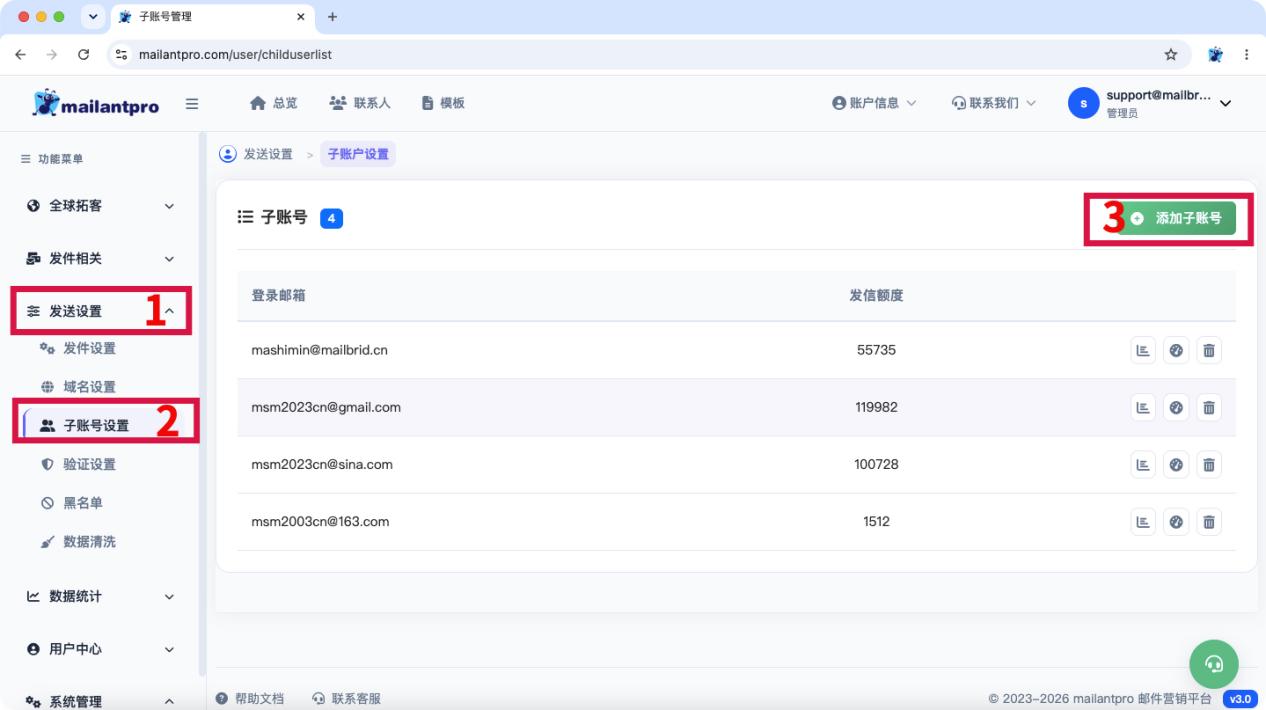This screenshot has height=710, width=1266.
Task: Click the quota value 55735
Action: (x=876, y=350)
